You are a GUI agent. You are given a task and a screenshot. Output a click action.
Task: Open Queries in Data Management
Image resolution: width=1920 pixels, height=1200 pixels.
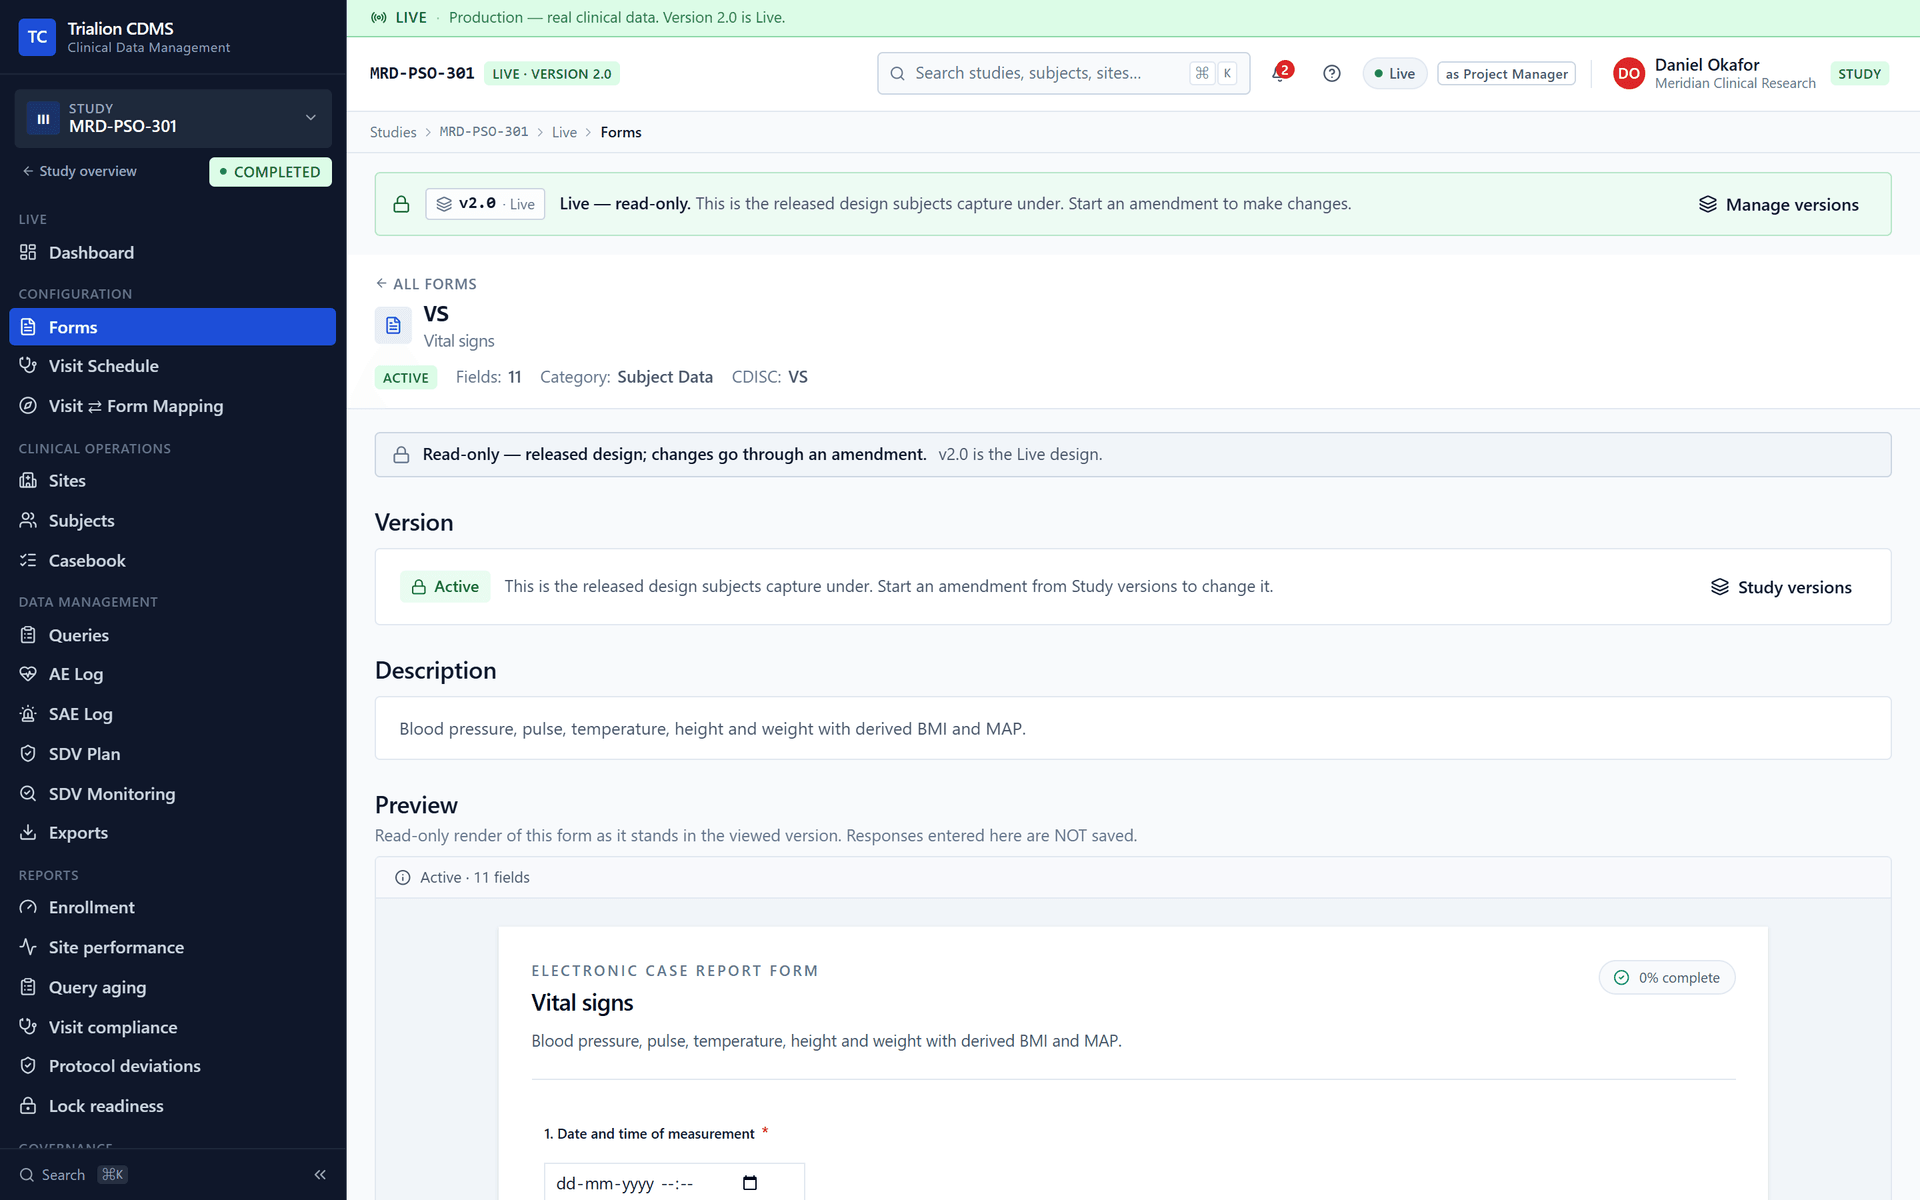173,635
